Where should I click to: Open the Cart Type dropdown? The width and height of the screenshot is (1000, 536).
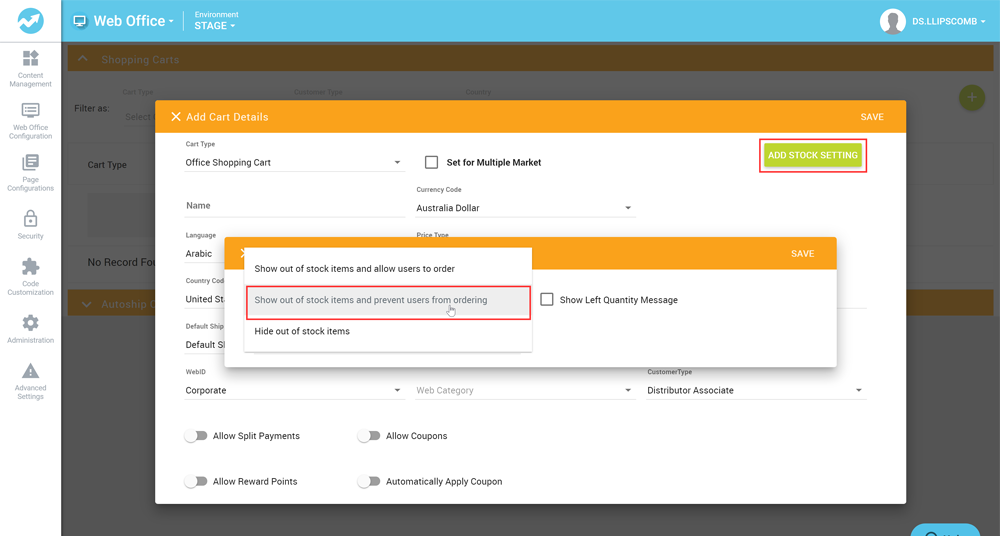coord(294,162)
